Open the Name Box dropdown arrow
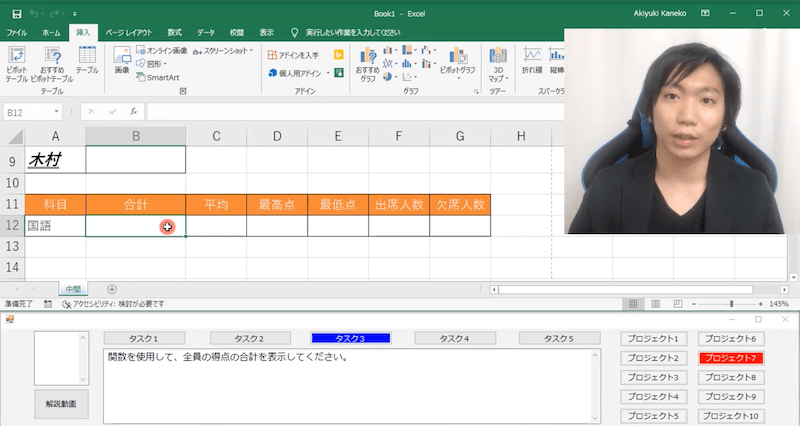Image resolution: width=800 pixels, height=426 pixels. click(x=56, y=112)
